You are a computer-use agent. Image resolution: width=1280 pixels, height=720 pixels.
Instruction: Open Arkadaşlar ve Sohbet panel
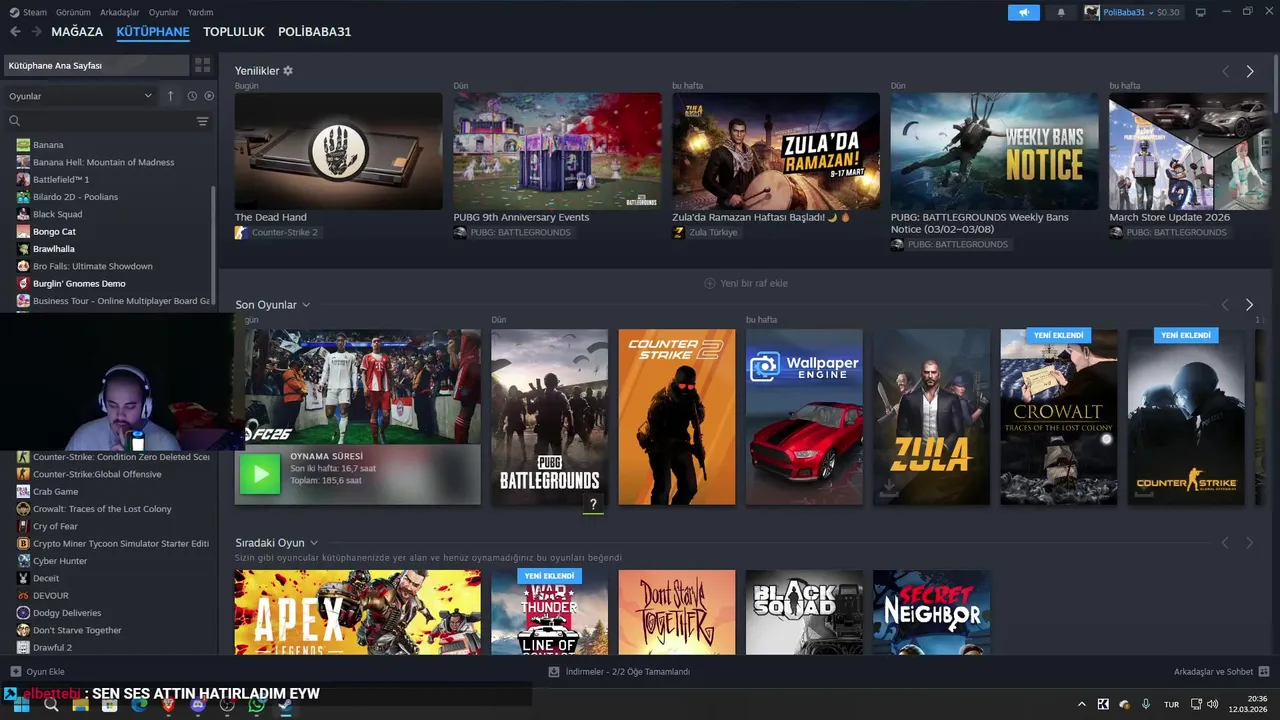tap(1221, 672)
